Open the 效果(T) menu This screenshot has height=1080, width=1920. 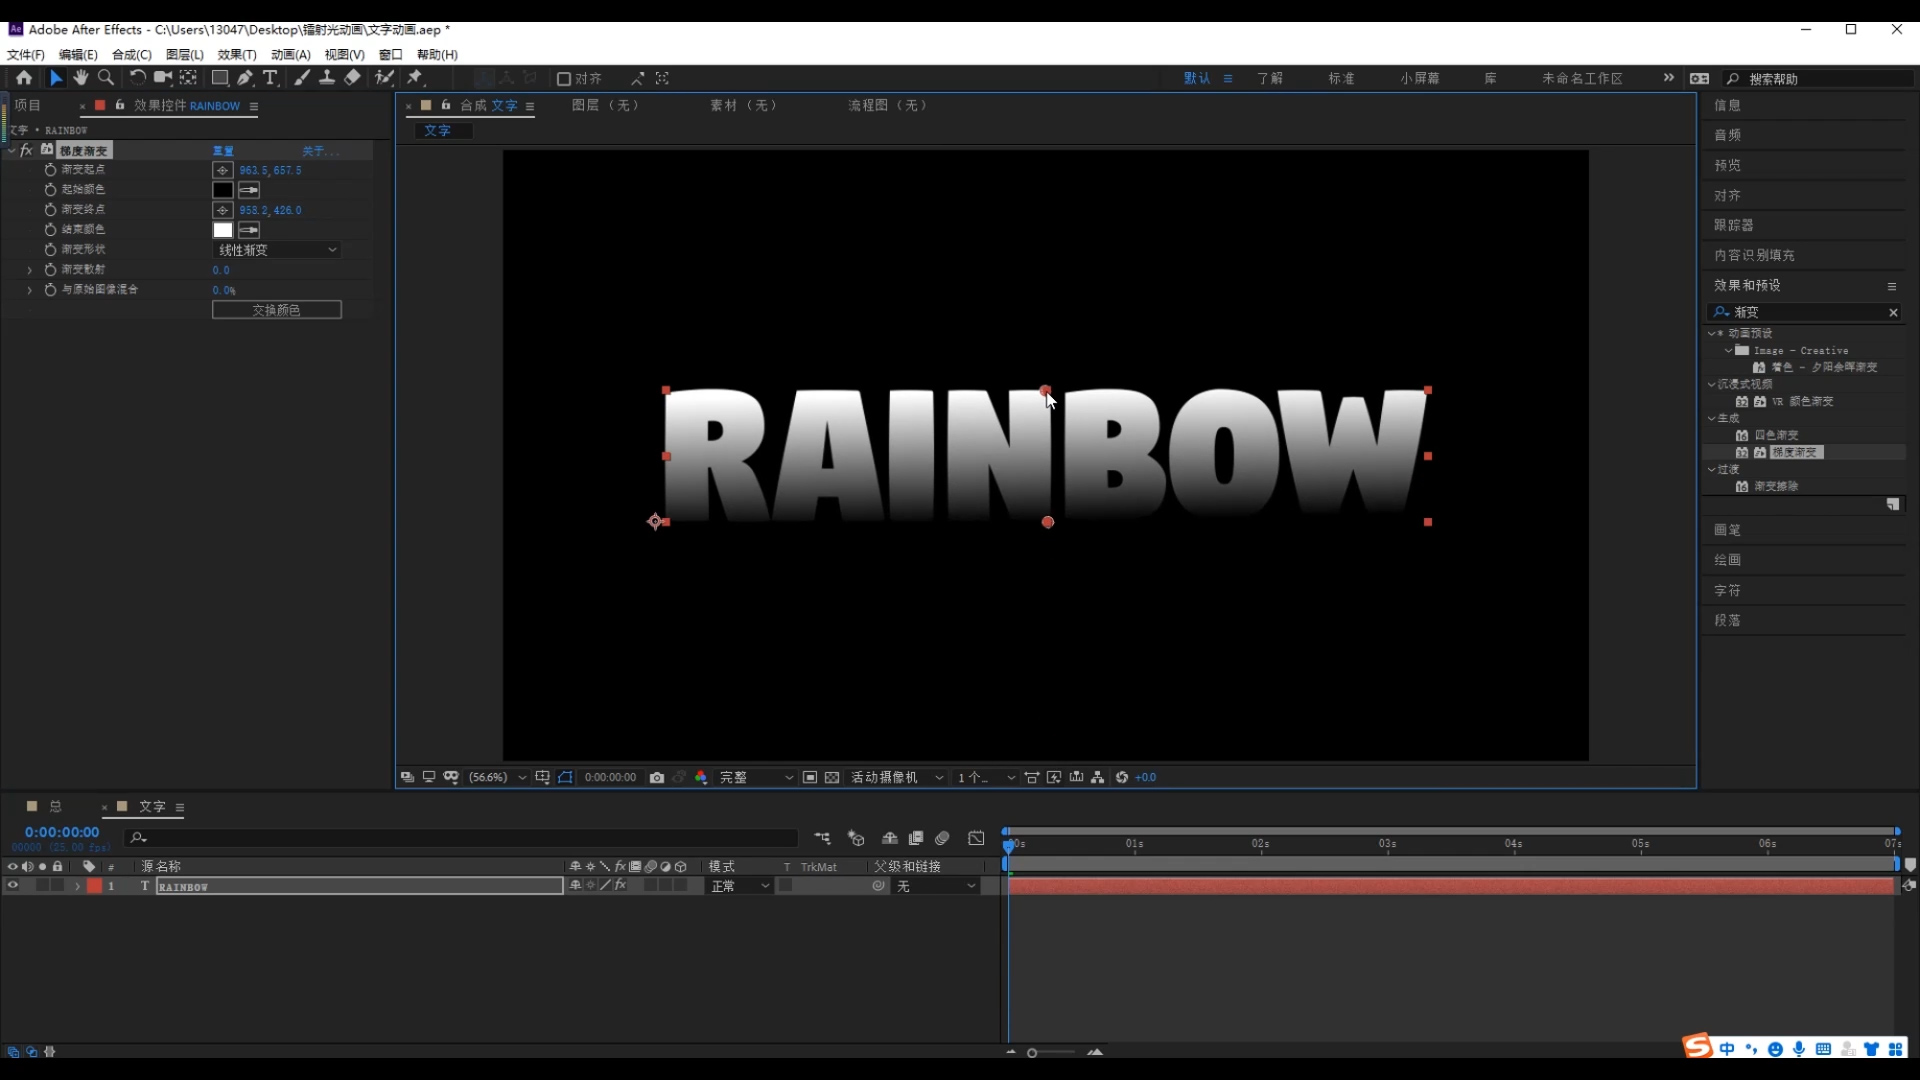click(237, 55)
